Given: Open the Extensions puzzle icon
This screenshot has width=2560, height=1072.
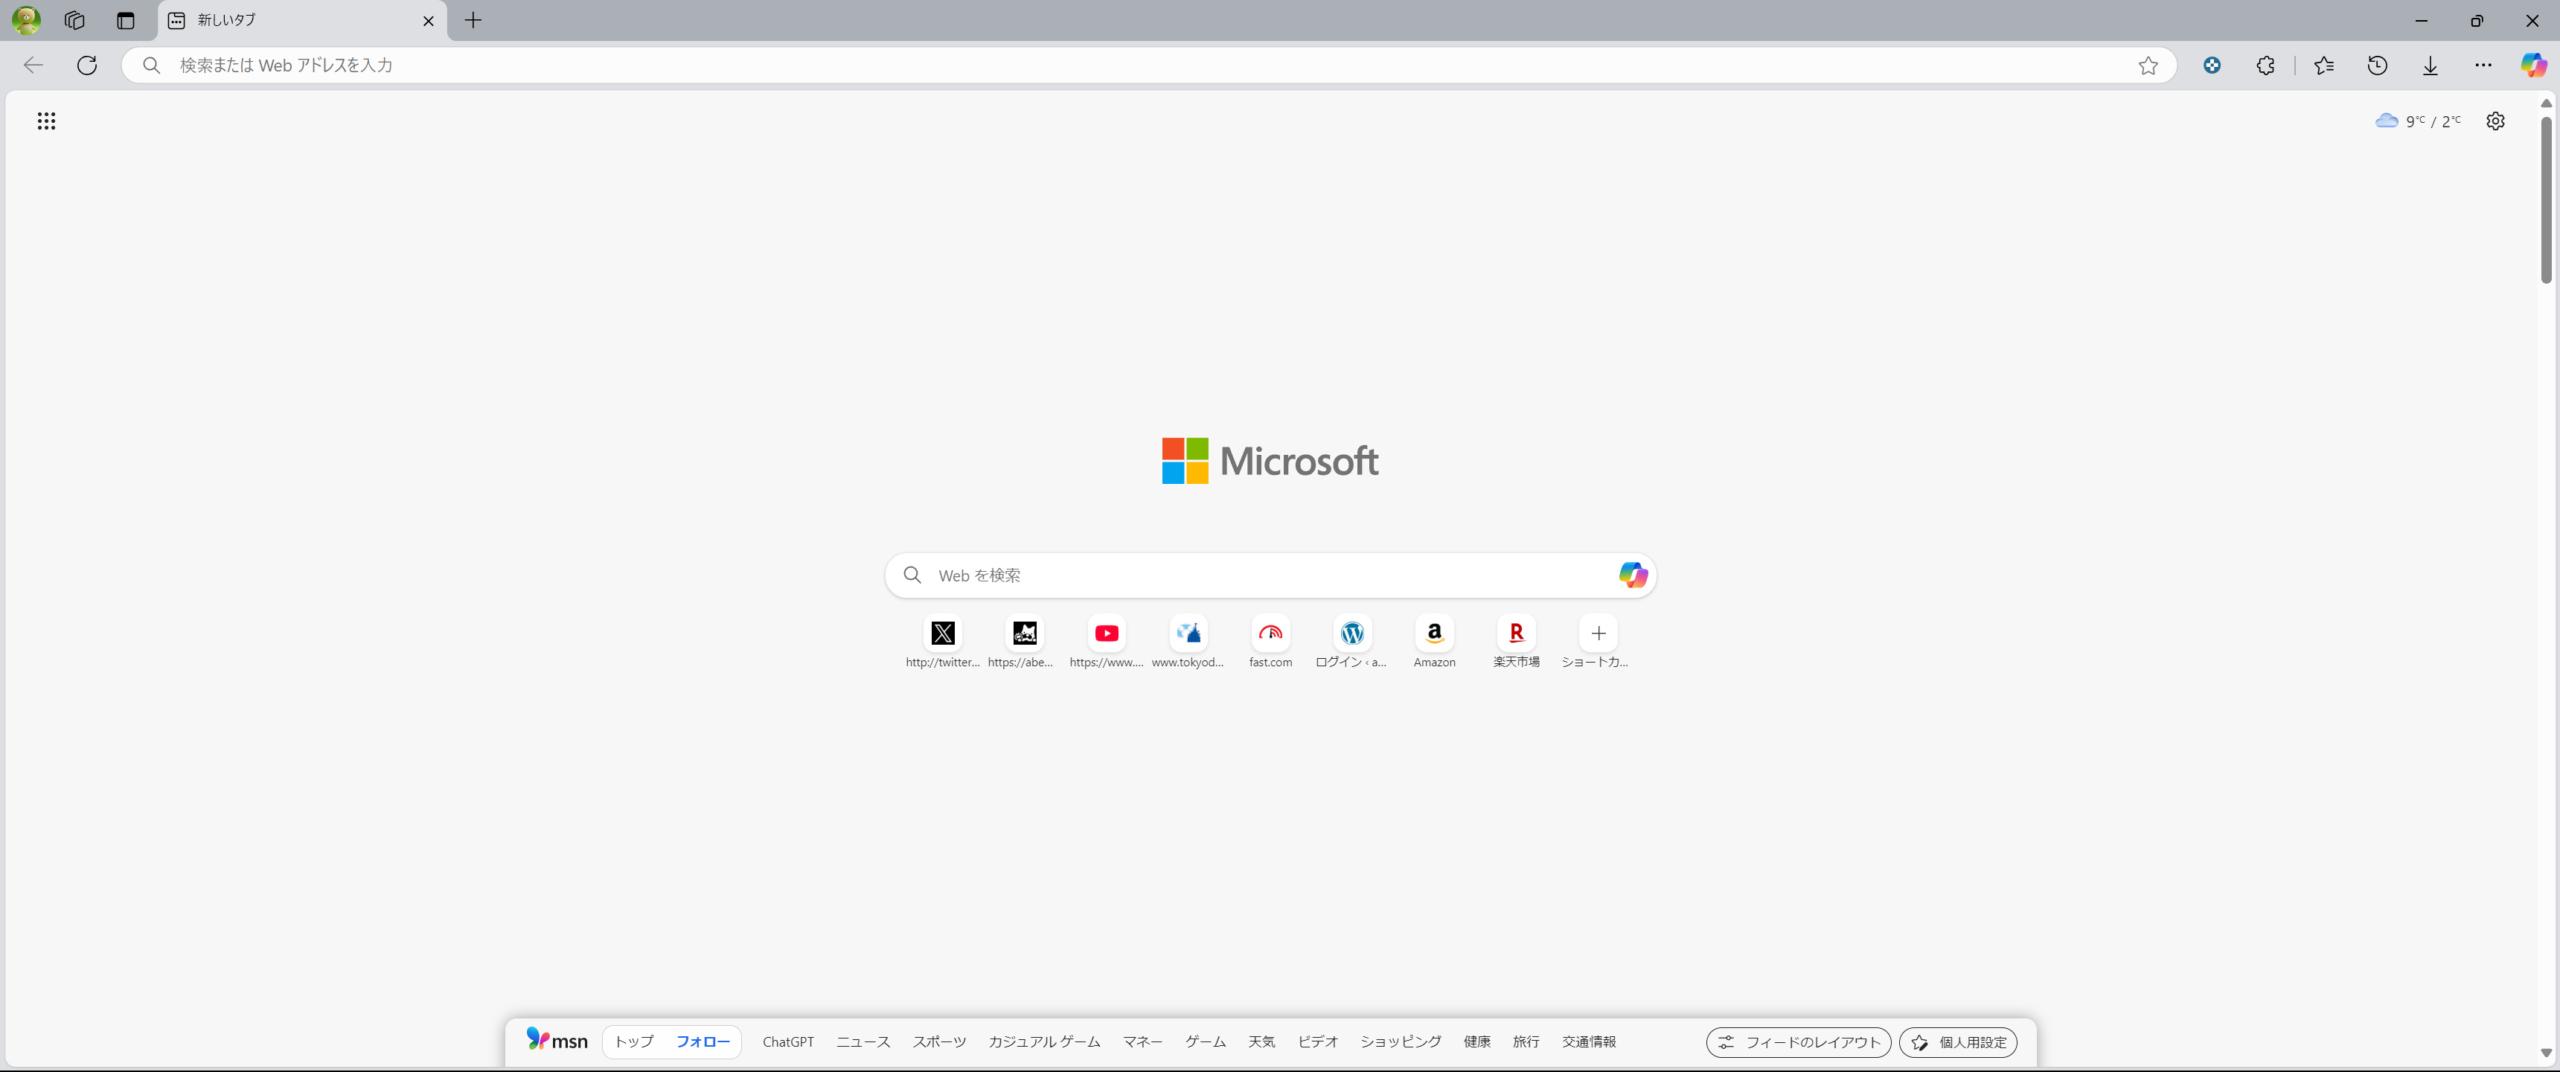Looking at the screenshot, I should point(2265,65).
